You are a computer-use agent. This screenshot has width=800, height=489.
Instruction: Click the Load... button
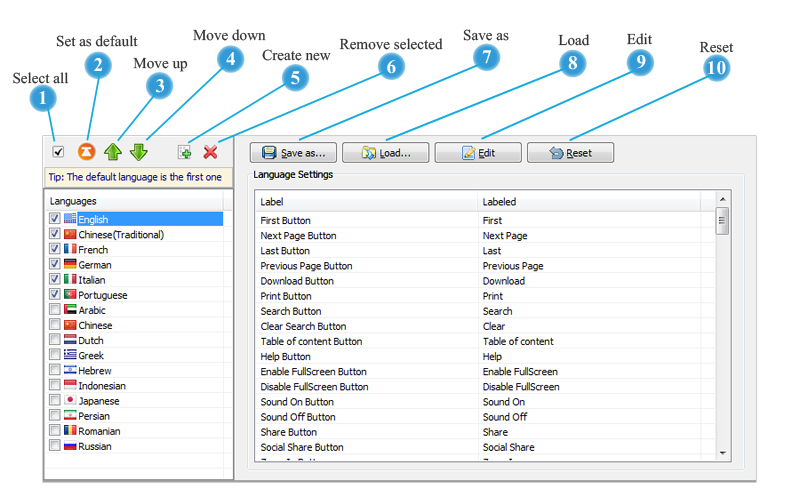point(385,153)
